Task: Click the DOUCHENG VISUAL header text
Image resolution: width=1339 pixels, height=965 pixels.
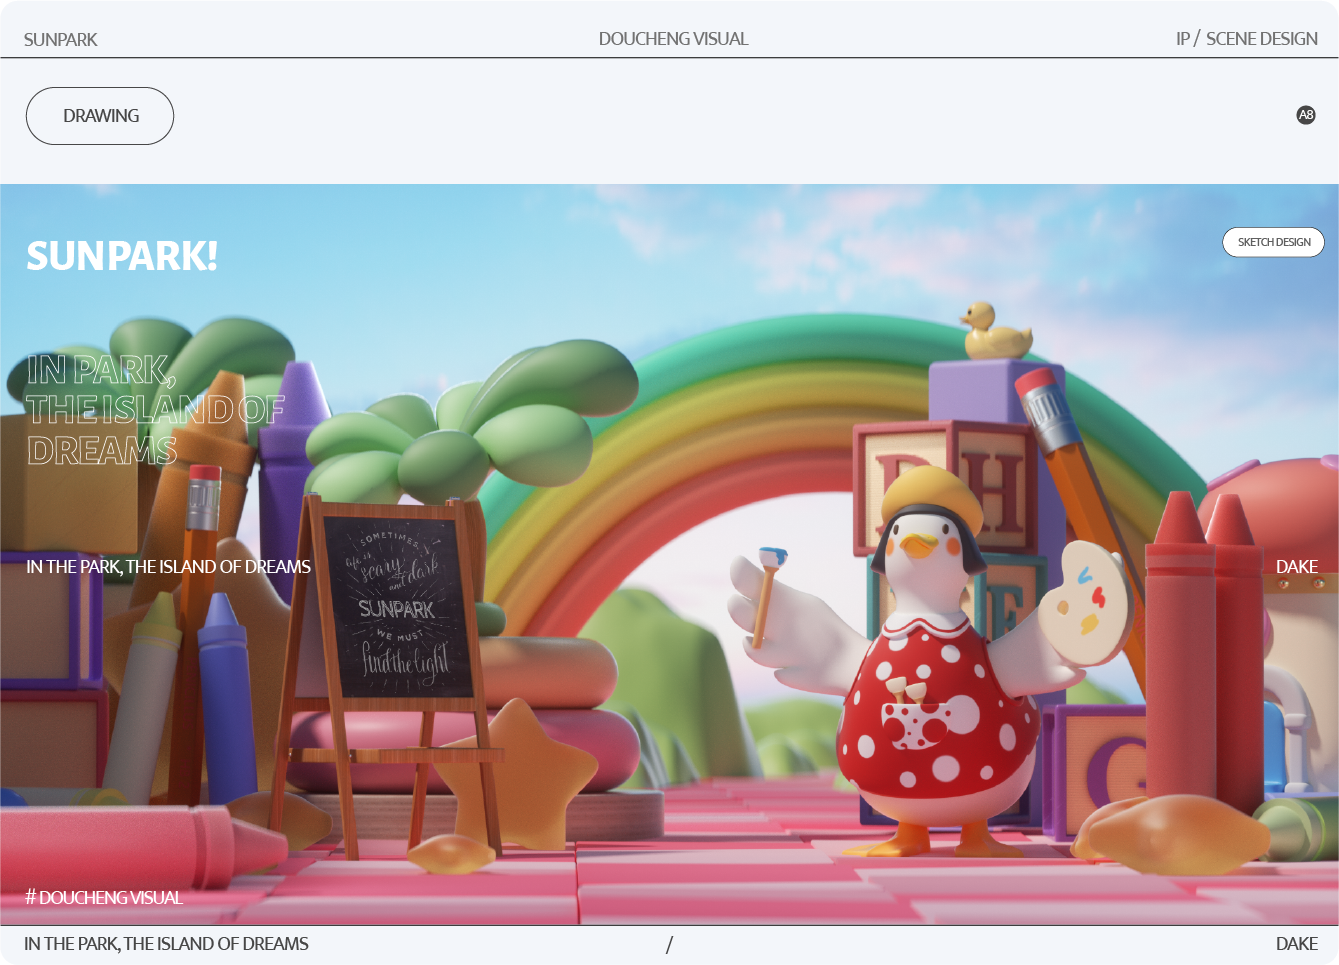Action: (673, 39)
